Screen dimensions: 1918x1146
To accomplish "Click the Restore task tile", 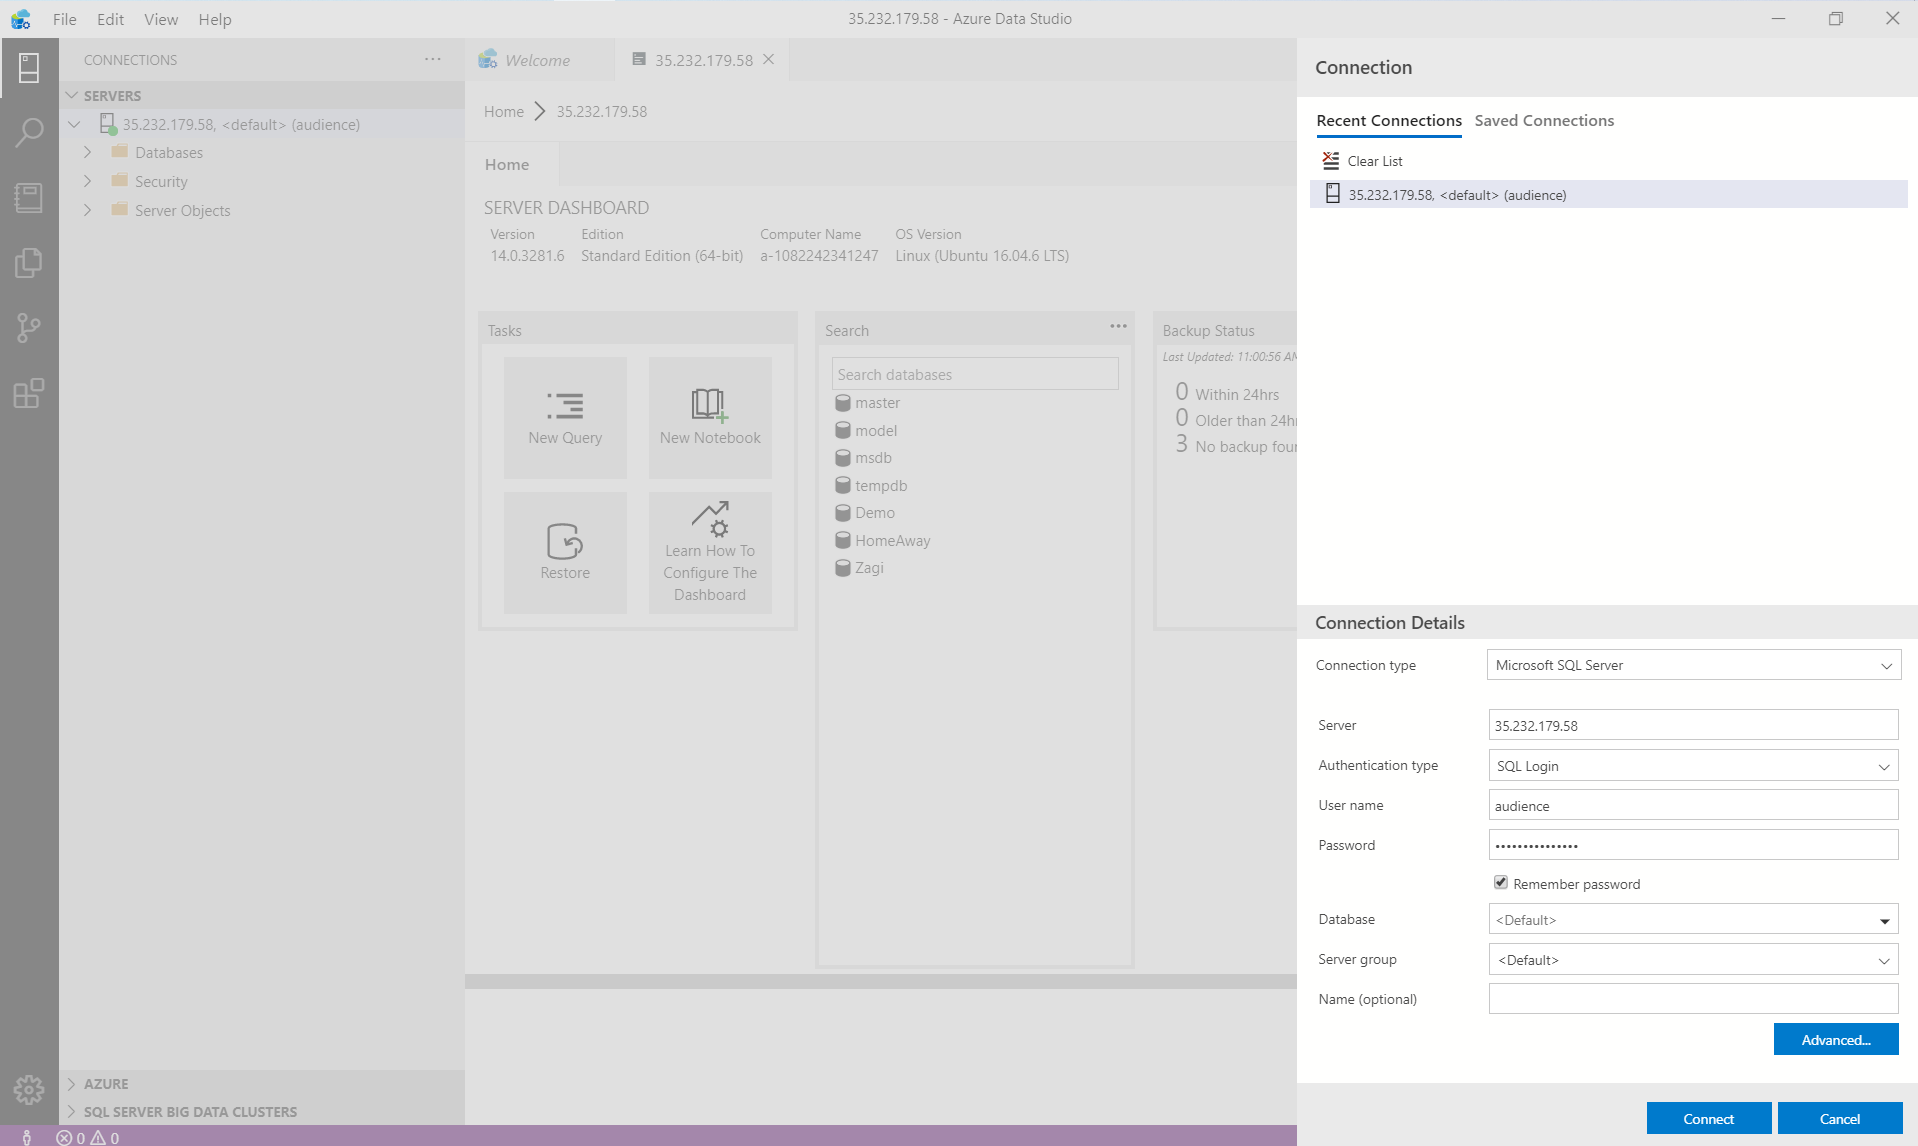I will [565, 553].
